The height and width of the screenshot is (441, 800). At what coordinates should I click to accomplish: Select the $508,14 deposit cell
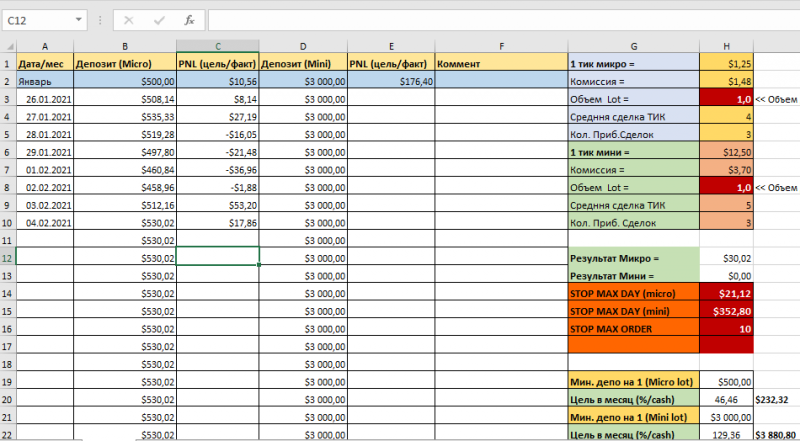[125, 99]
